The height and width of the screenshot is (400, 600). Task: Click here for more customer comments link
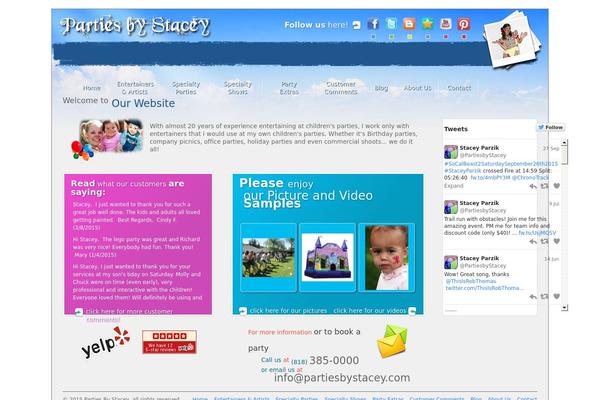pos(129,315)
